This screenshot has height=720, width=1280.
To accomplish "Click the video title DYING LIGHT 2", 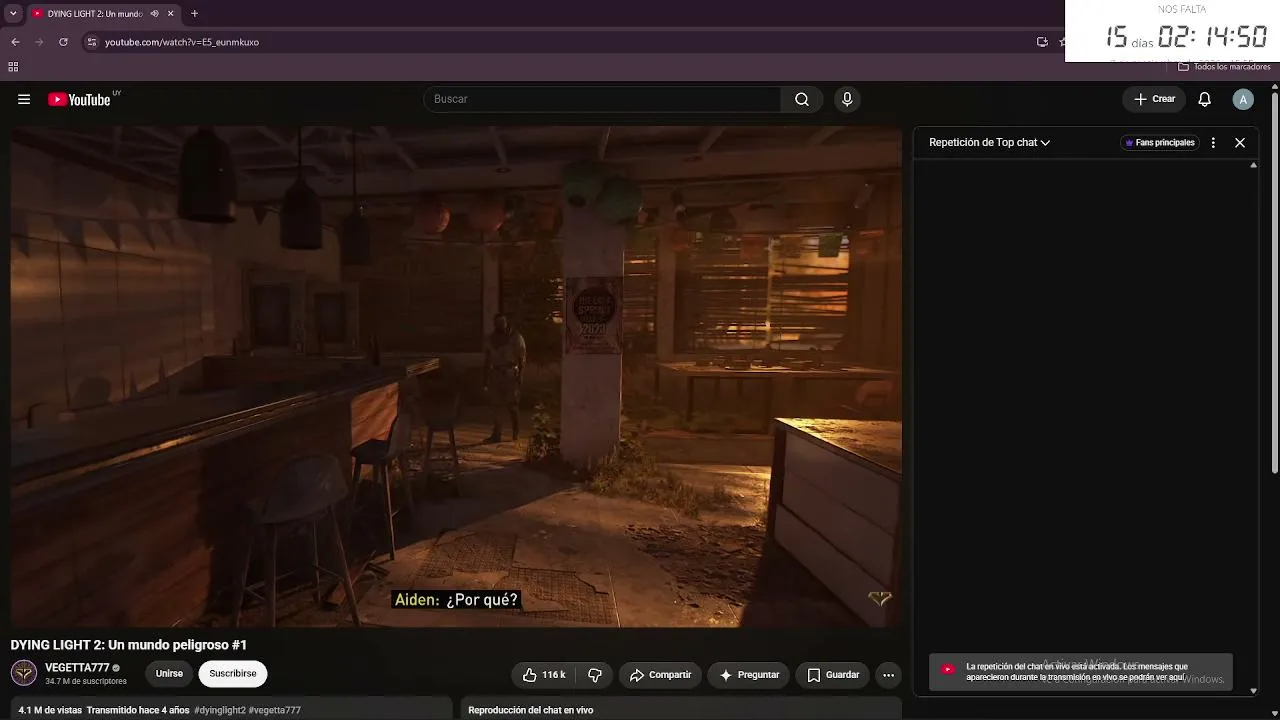I will (129, 645).
